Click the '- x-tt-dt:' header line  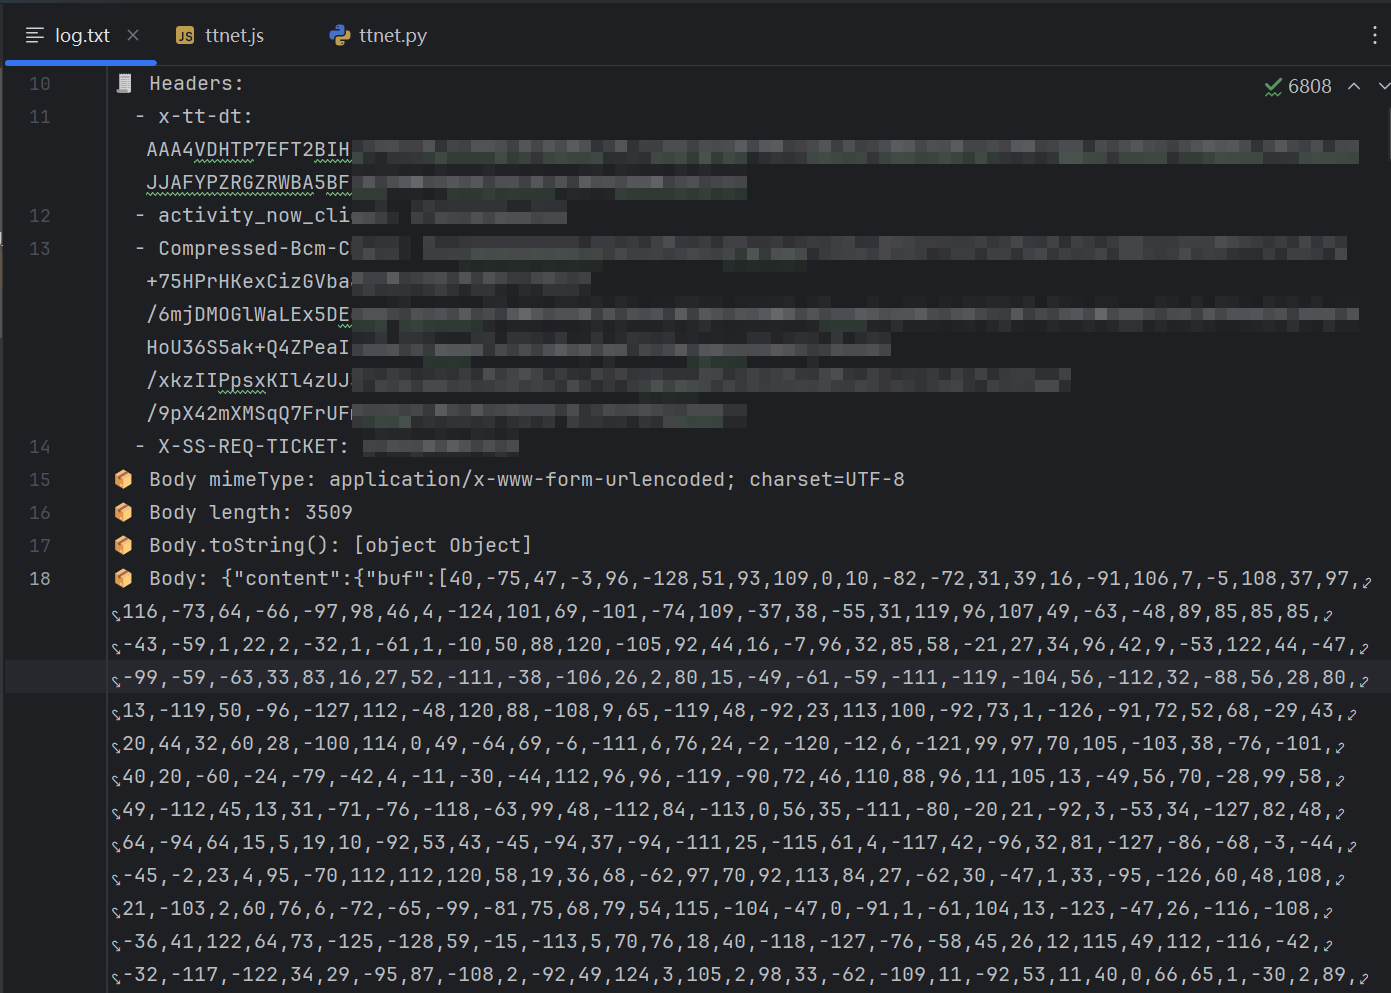tap(194, 117)
